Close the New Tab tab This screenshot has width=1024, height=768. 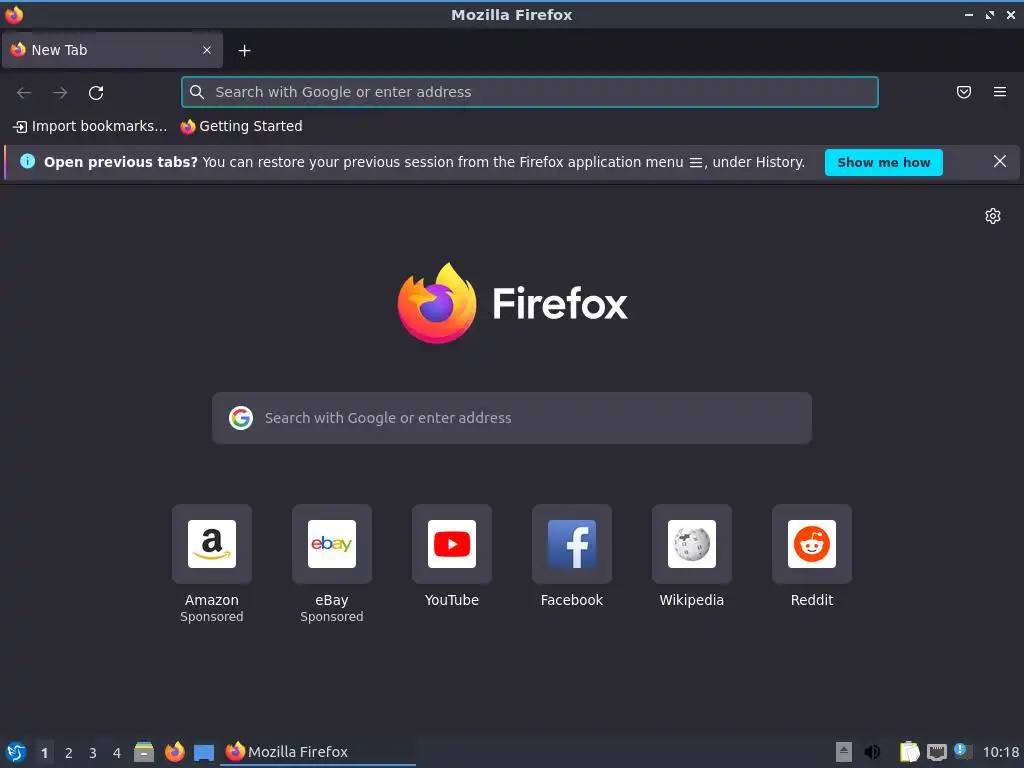pyautogui.click(x=207, y=50)
